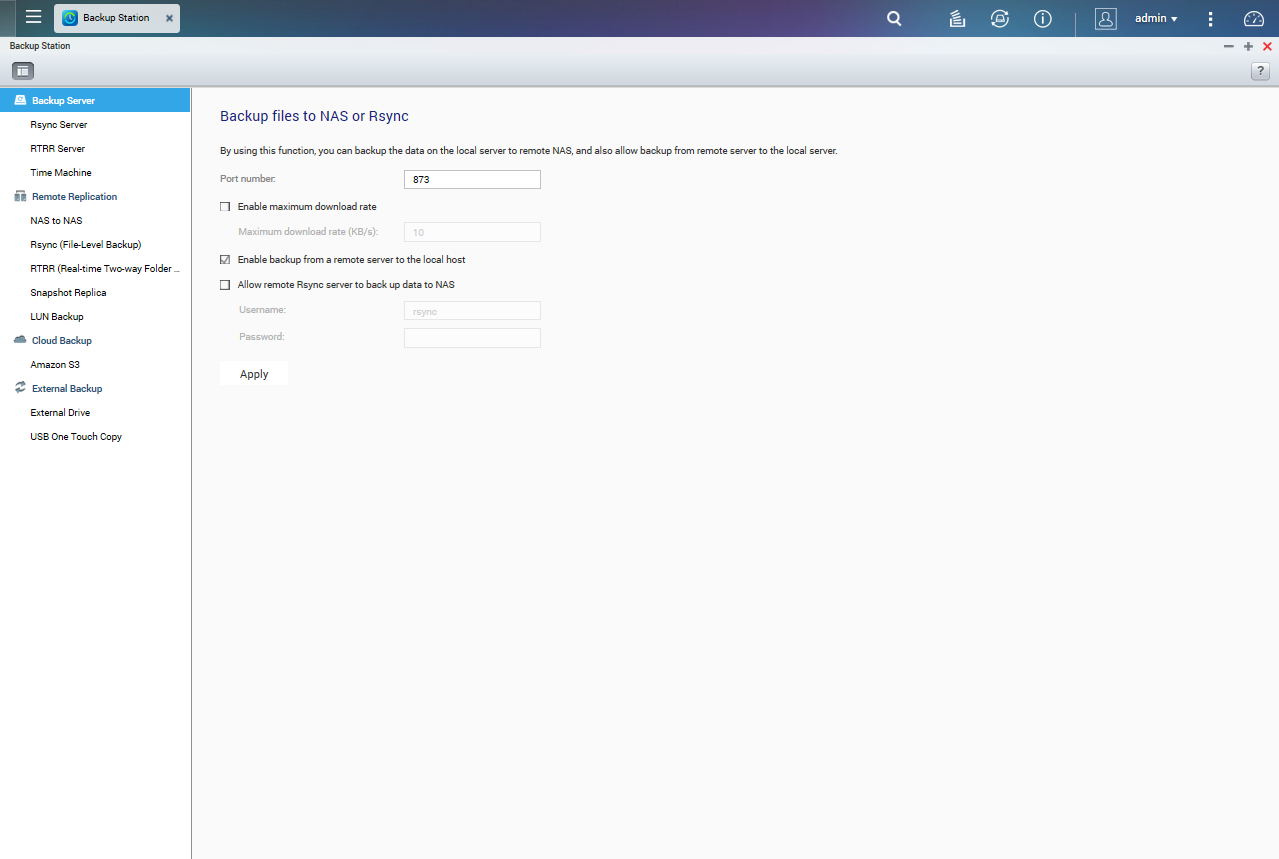This screenshot has height=859, width=1279.
Task: Open NAS to NAS replication
Action: 56,221
